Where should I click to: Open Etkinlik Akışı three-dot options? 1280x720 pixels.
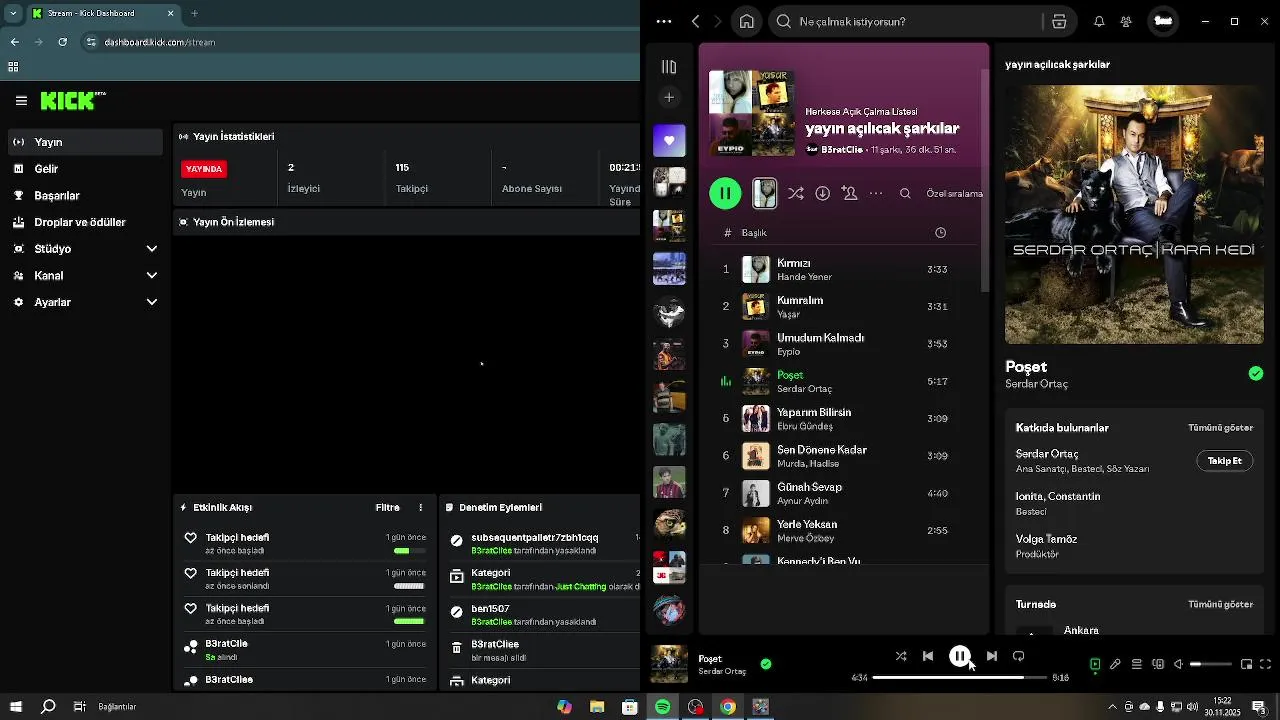point(420,508)
